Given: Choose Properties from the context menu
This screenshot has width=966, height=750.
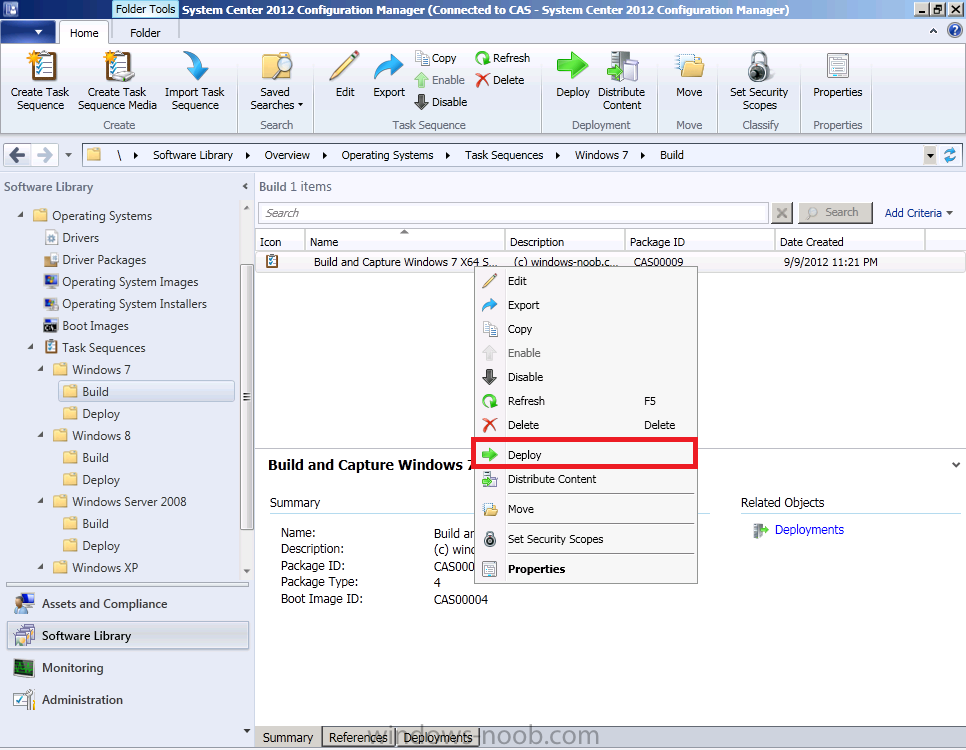Looking at the screenshot, I should coord(585,569).
